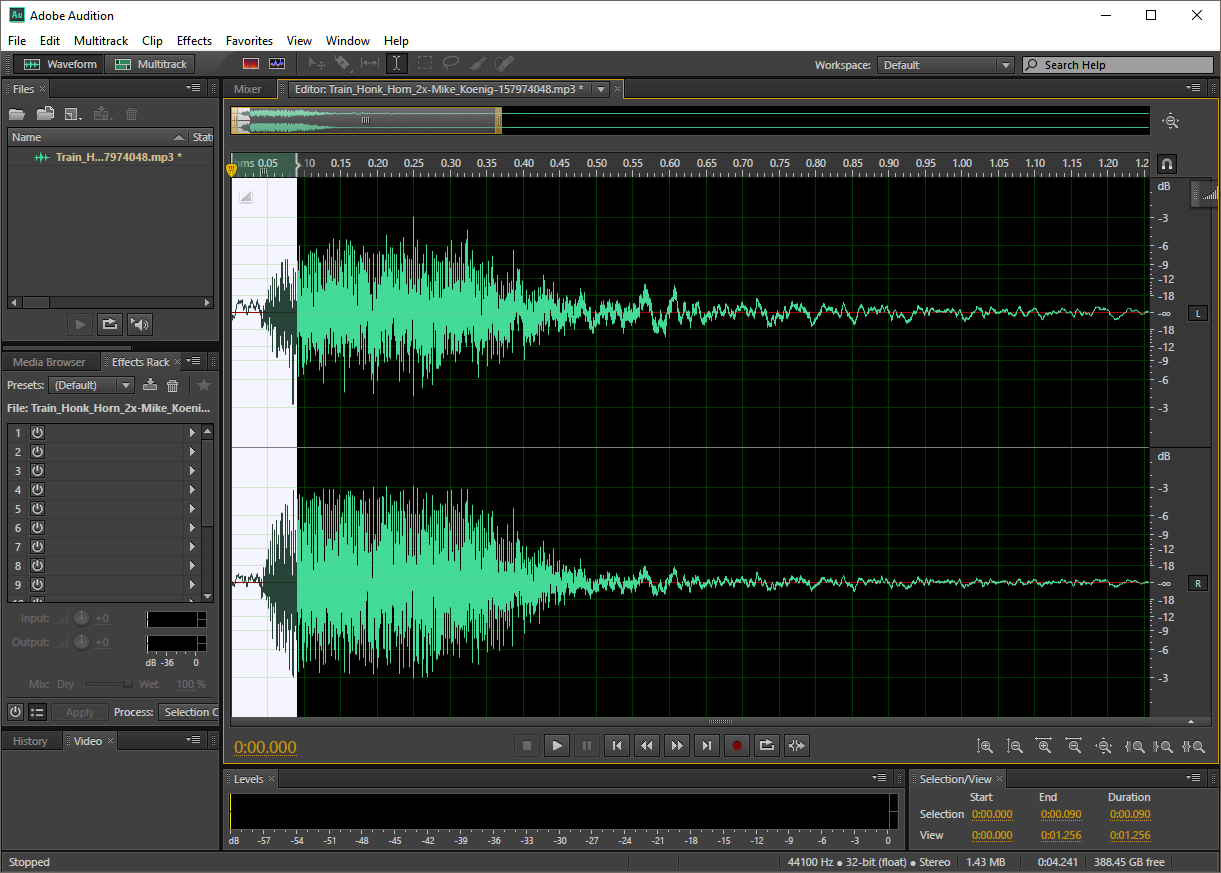Select the Time Selection tool
1221x873 pixels.
click(397, 64)
